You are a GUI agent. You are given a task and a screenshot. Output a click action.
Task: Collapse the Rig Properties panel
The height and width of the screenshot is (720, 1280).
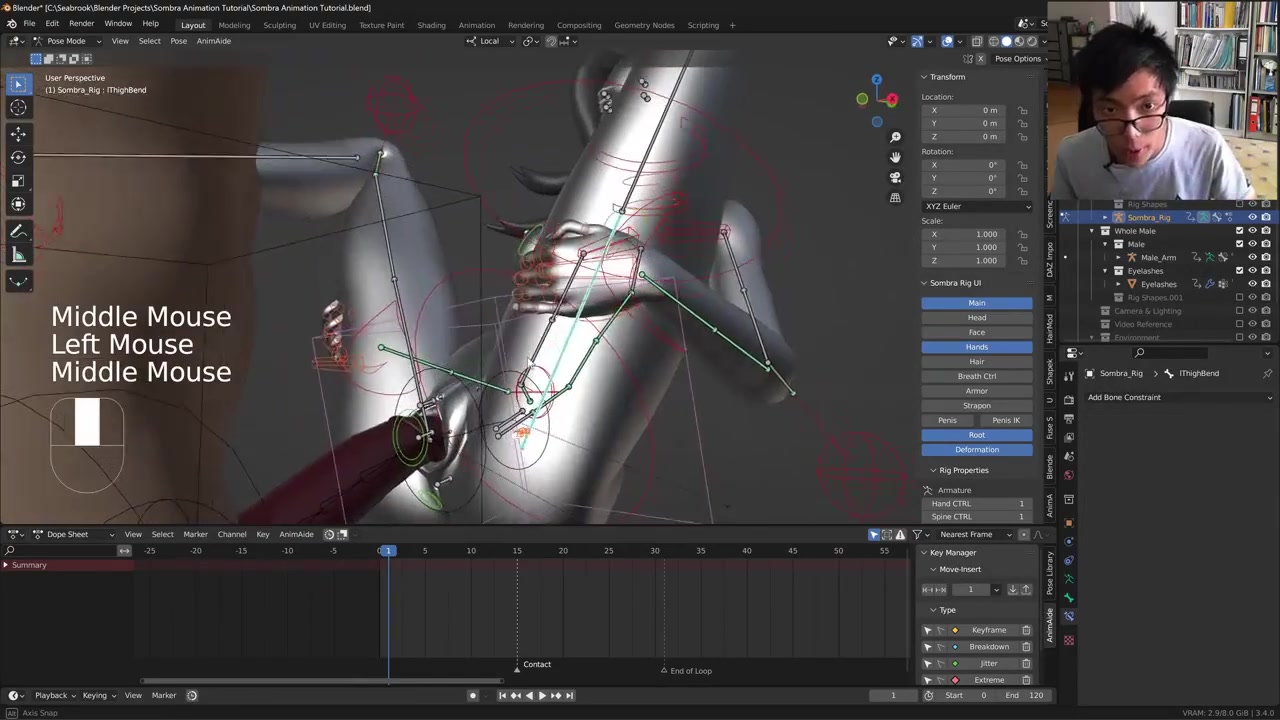pyautogui.click(x=963, y=470)
